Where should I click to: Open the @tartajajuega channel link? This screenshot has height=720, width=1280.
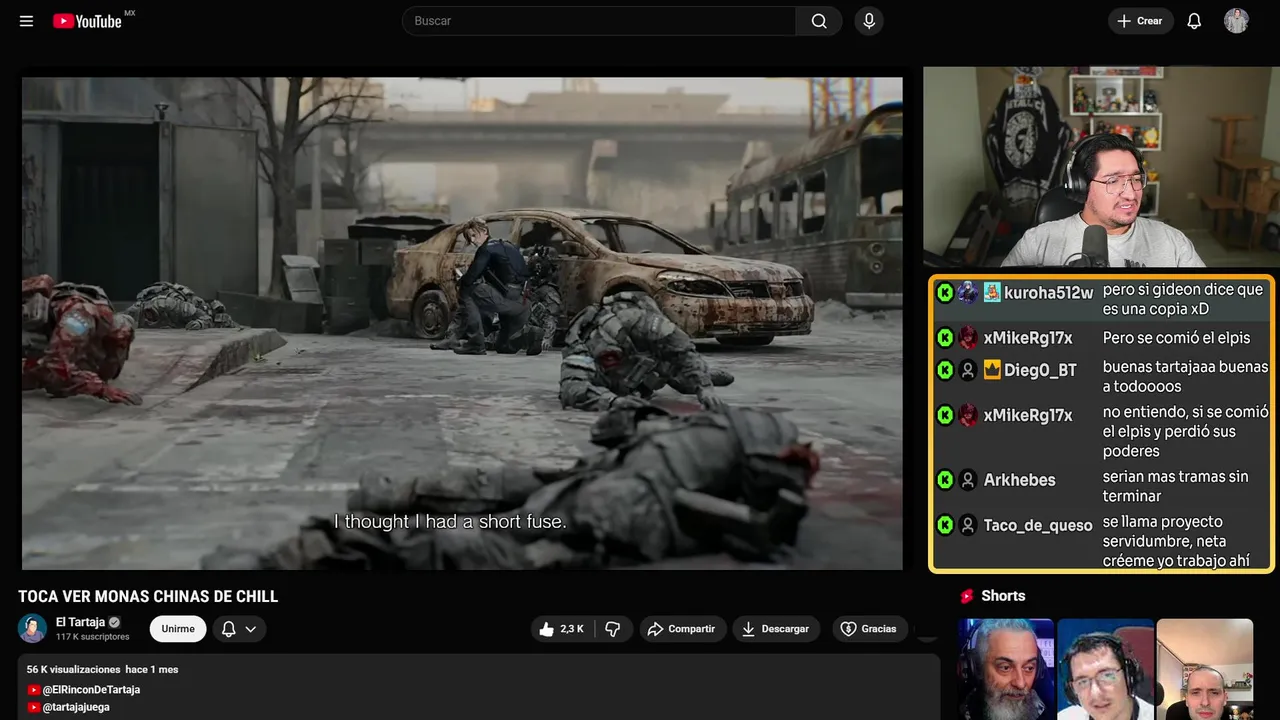click(x=76, y=707)
